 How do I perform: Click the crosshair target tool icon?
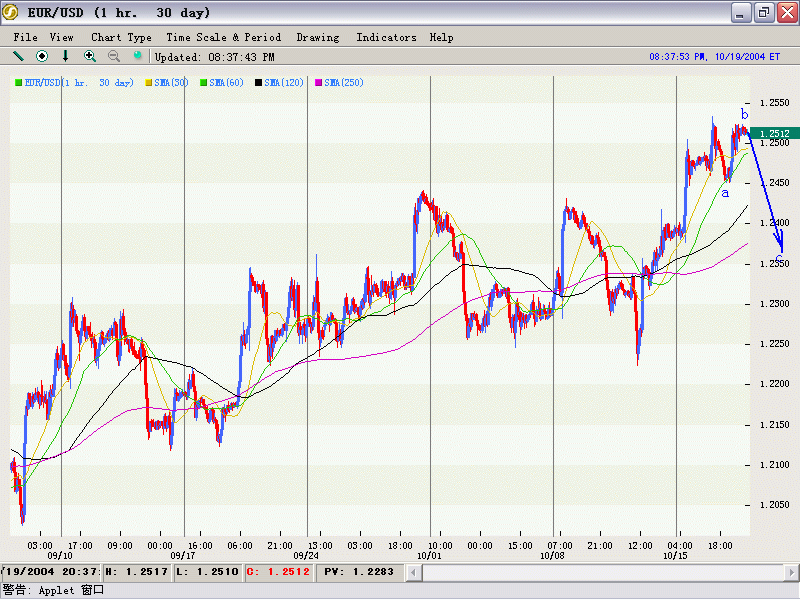(x=42, y=56)
